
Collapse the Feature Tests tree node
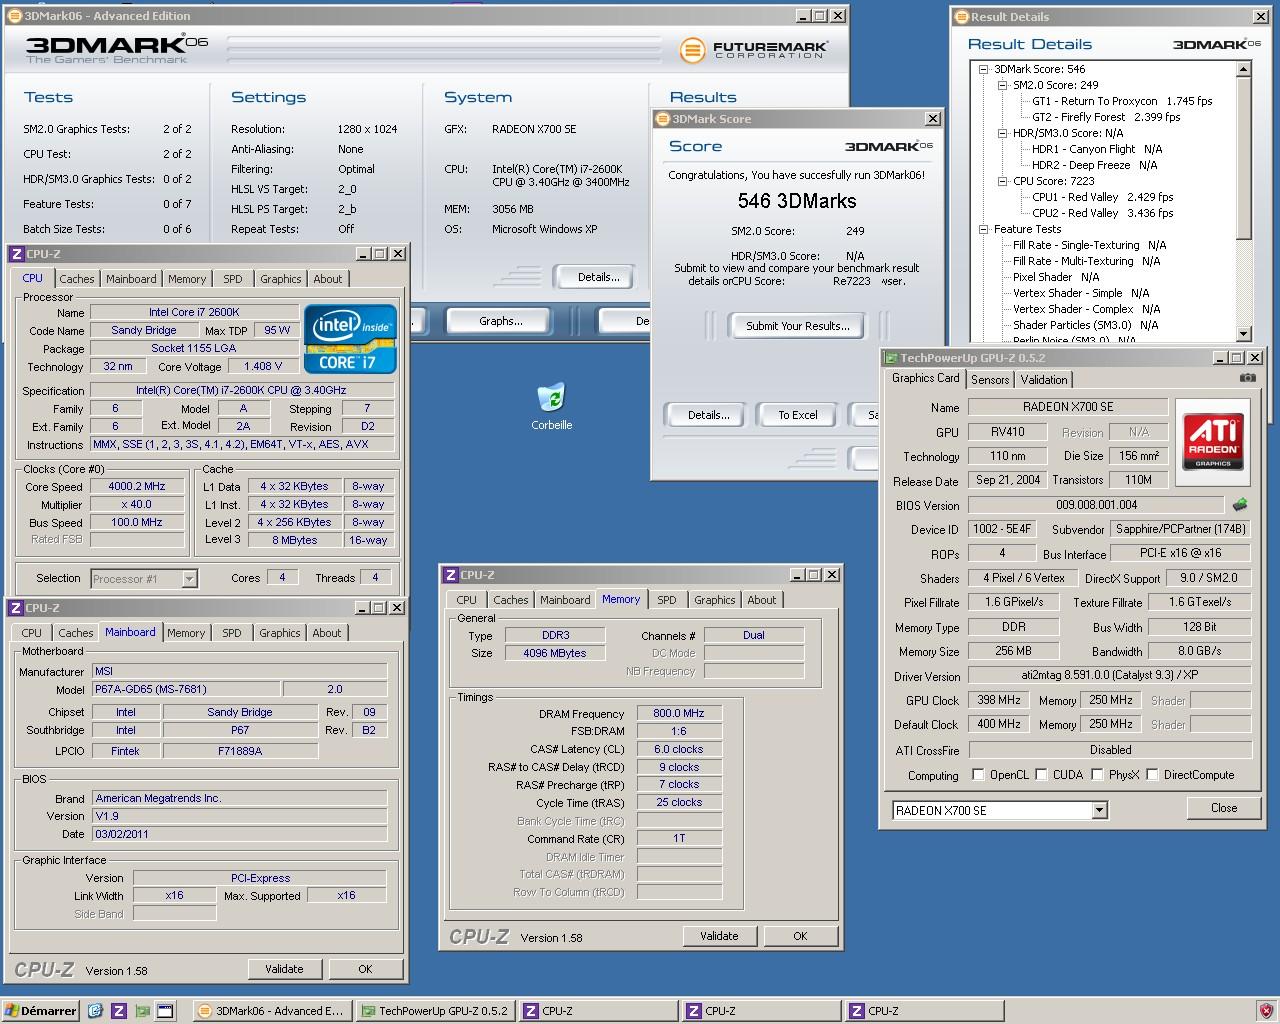point(983,229)
